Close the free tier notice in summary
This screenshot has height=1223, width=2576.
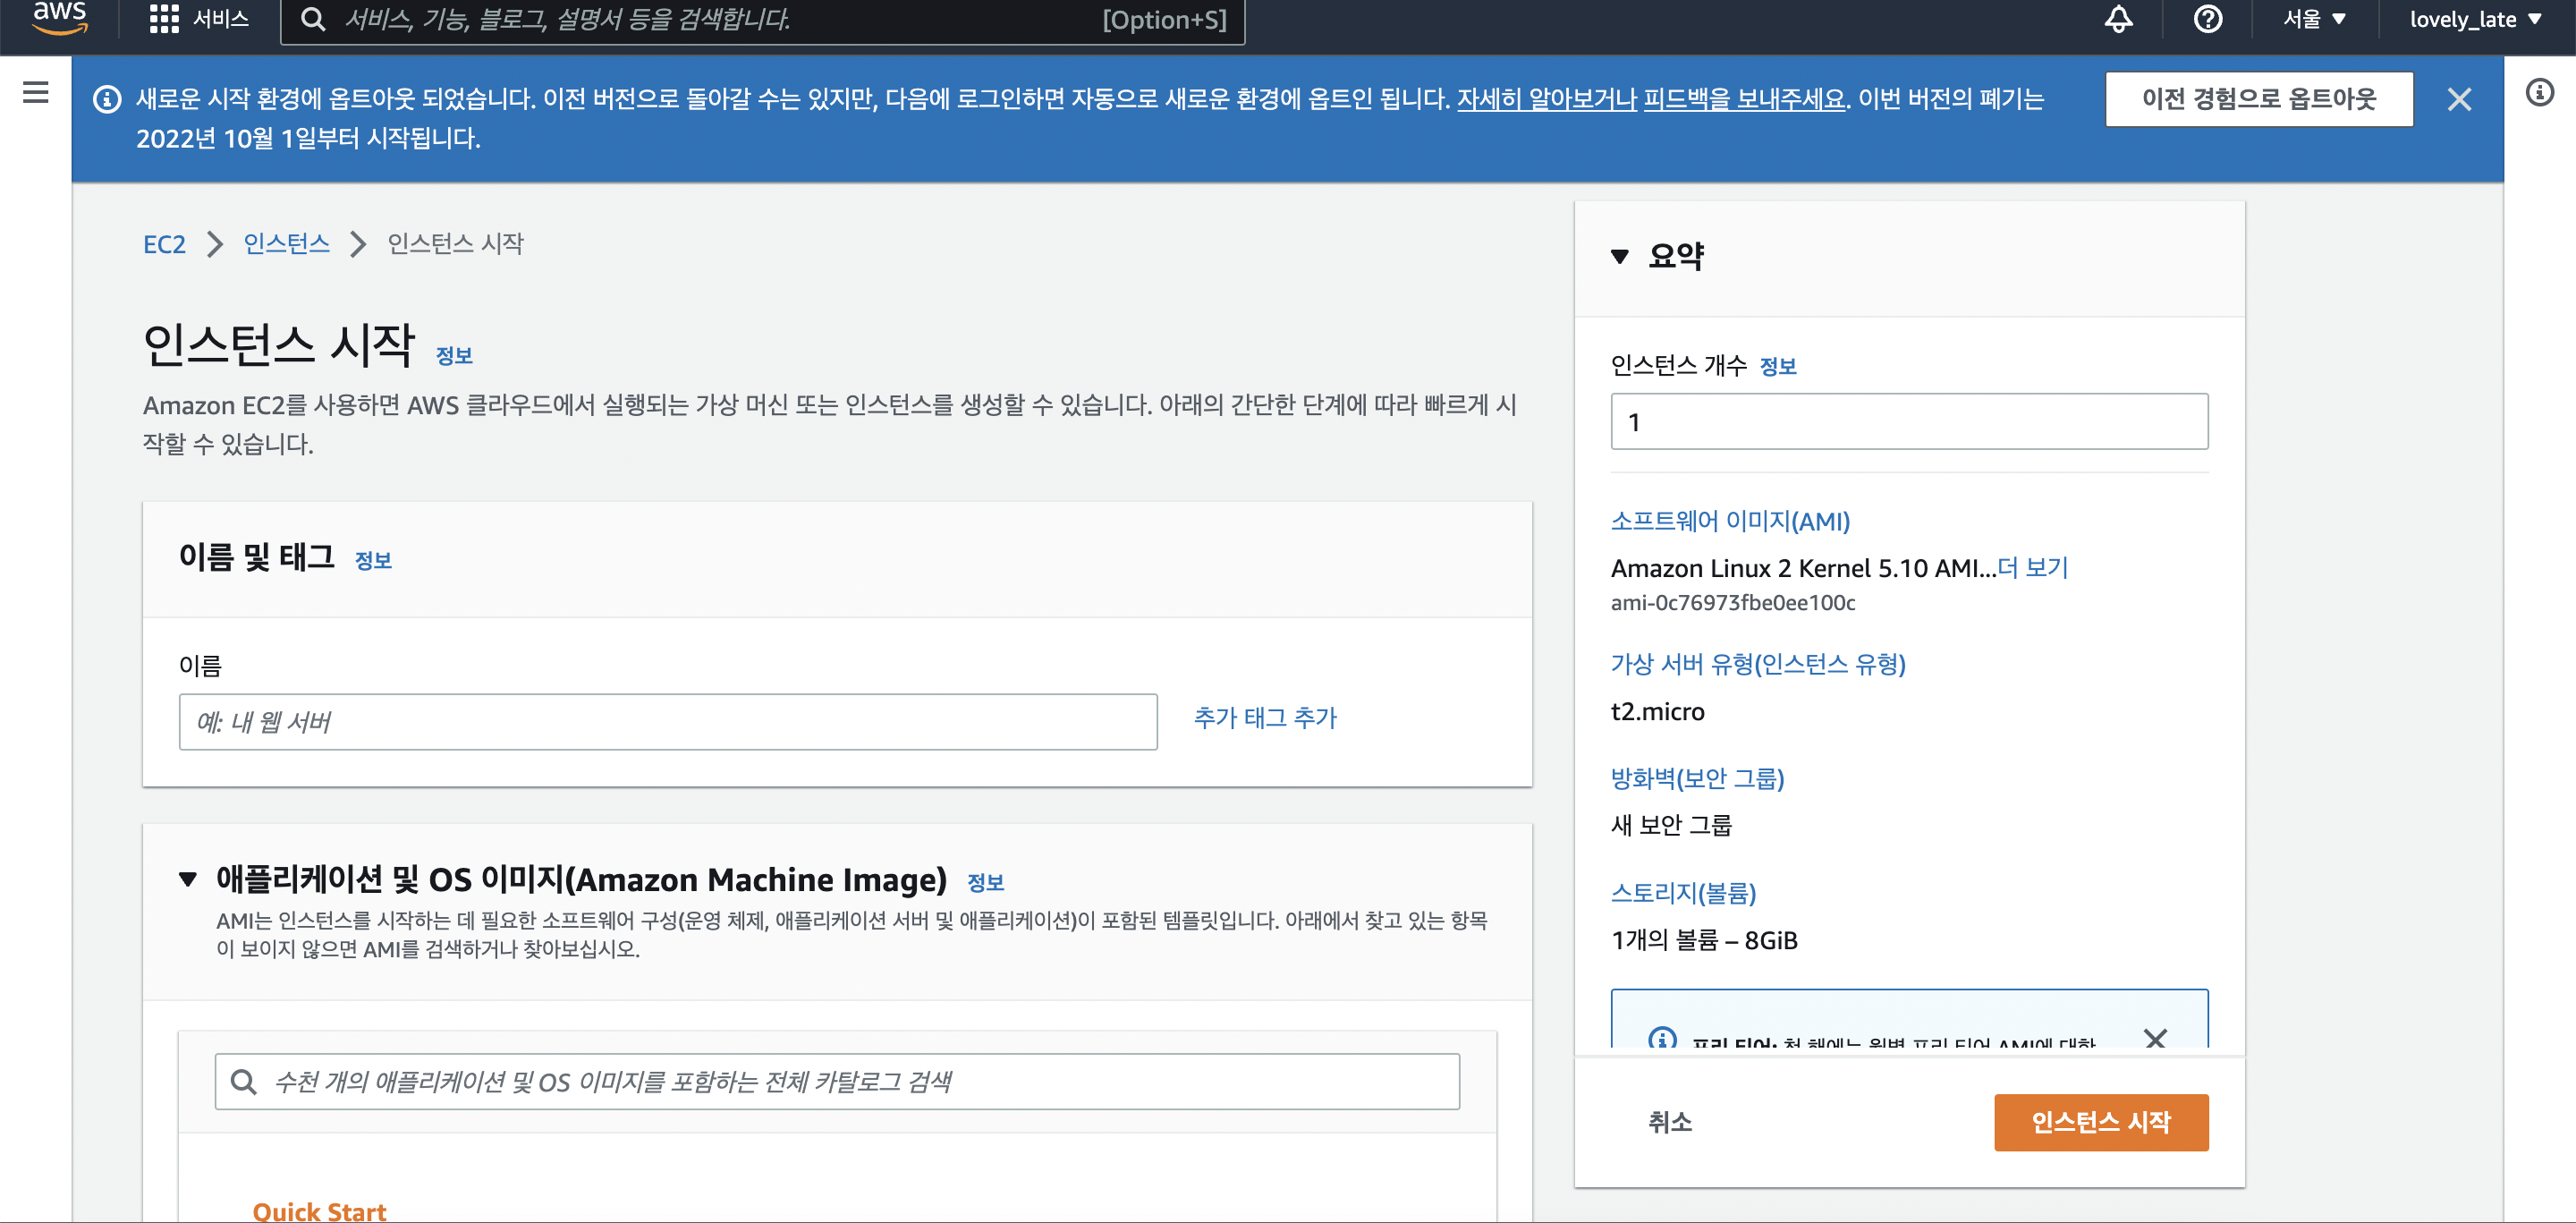2155,1037
